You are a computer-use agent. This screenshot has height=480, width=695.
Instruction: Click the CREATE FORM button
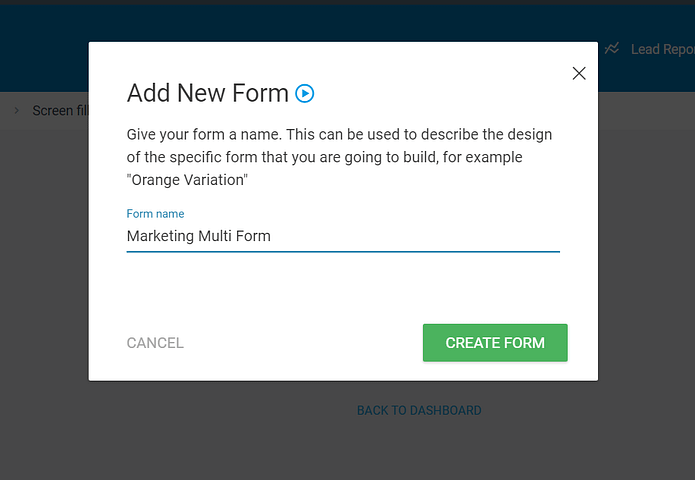495,343
